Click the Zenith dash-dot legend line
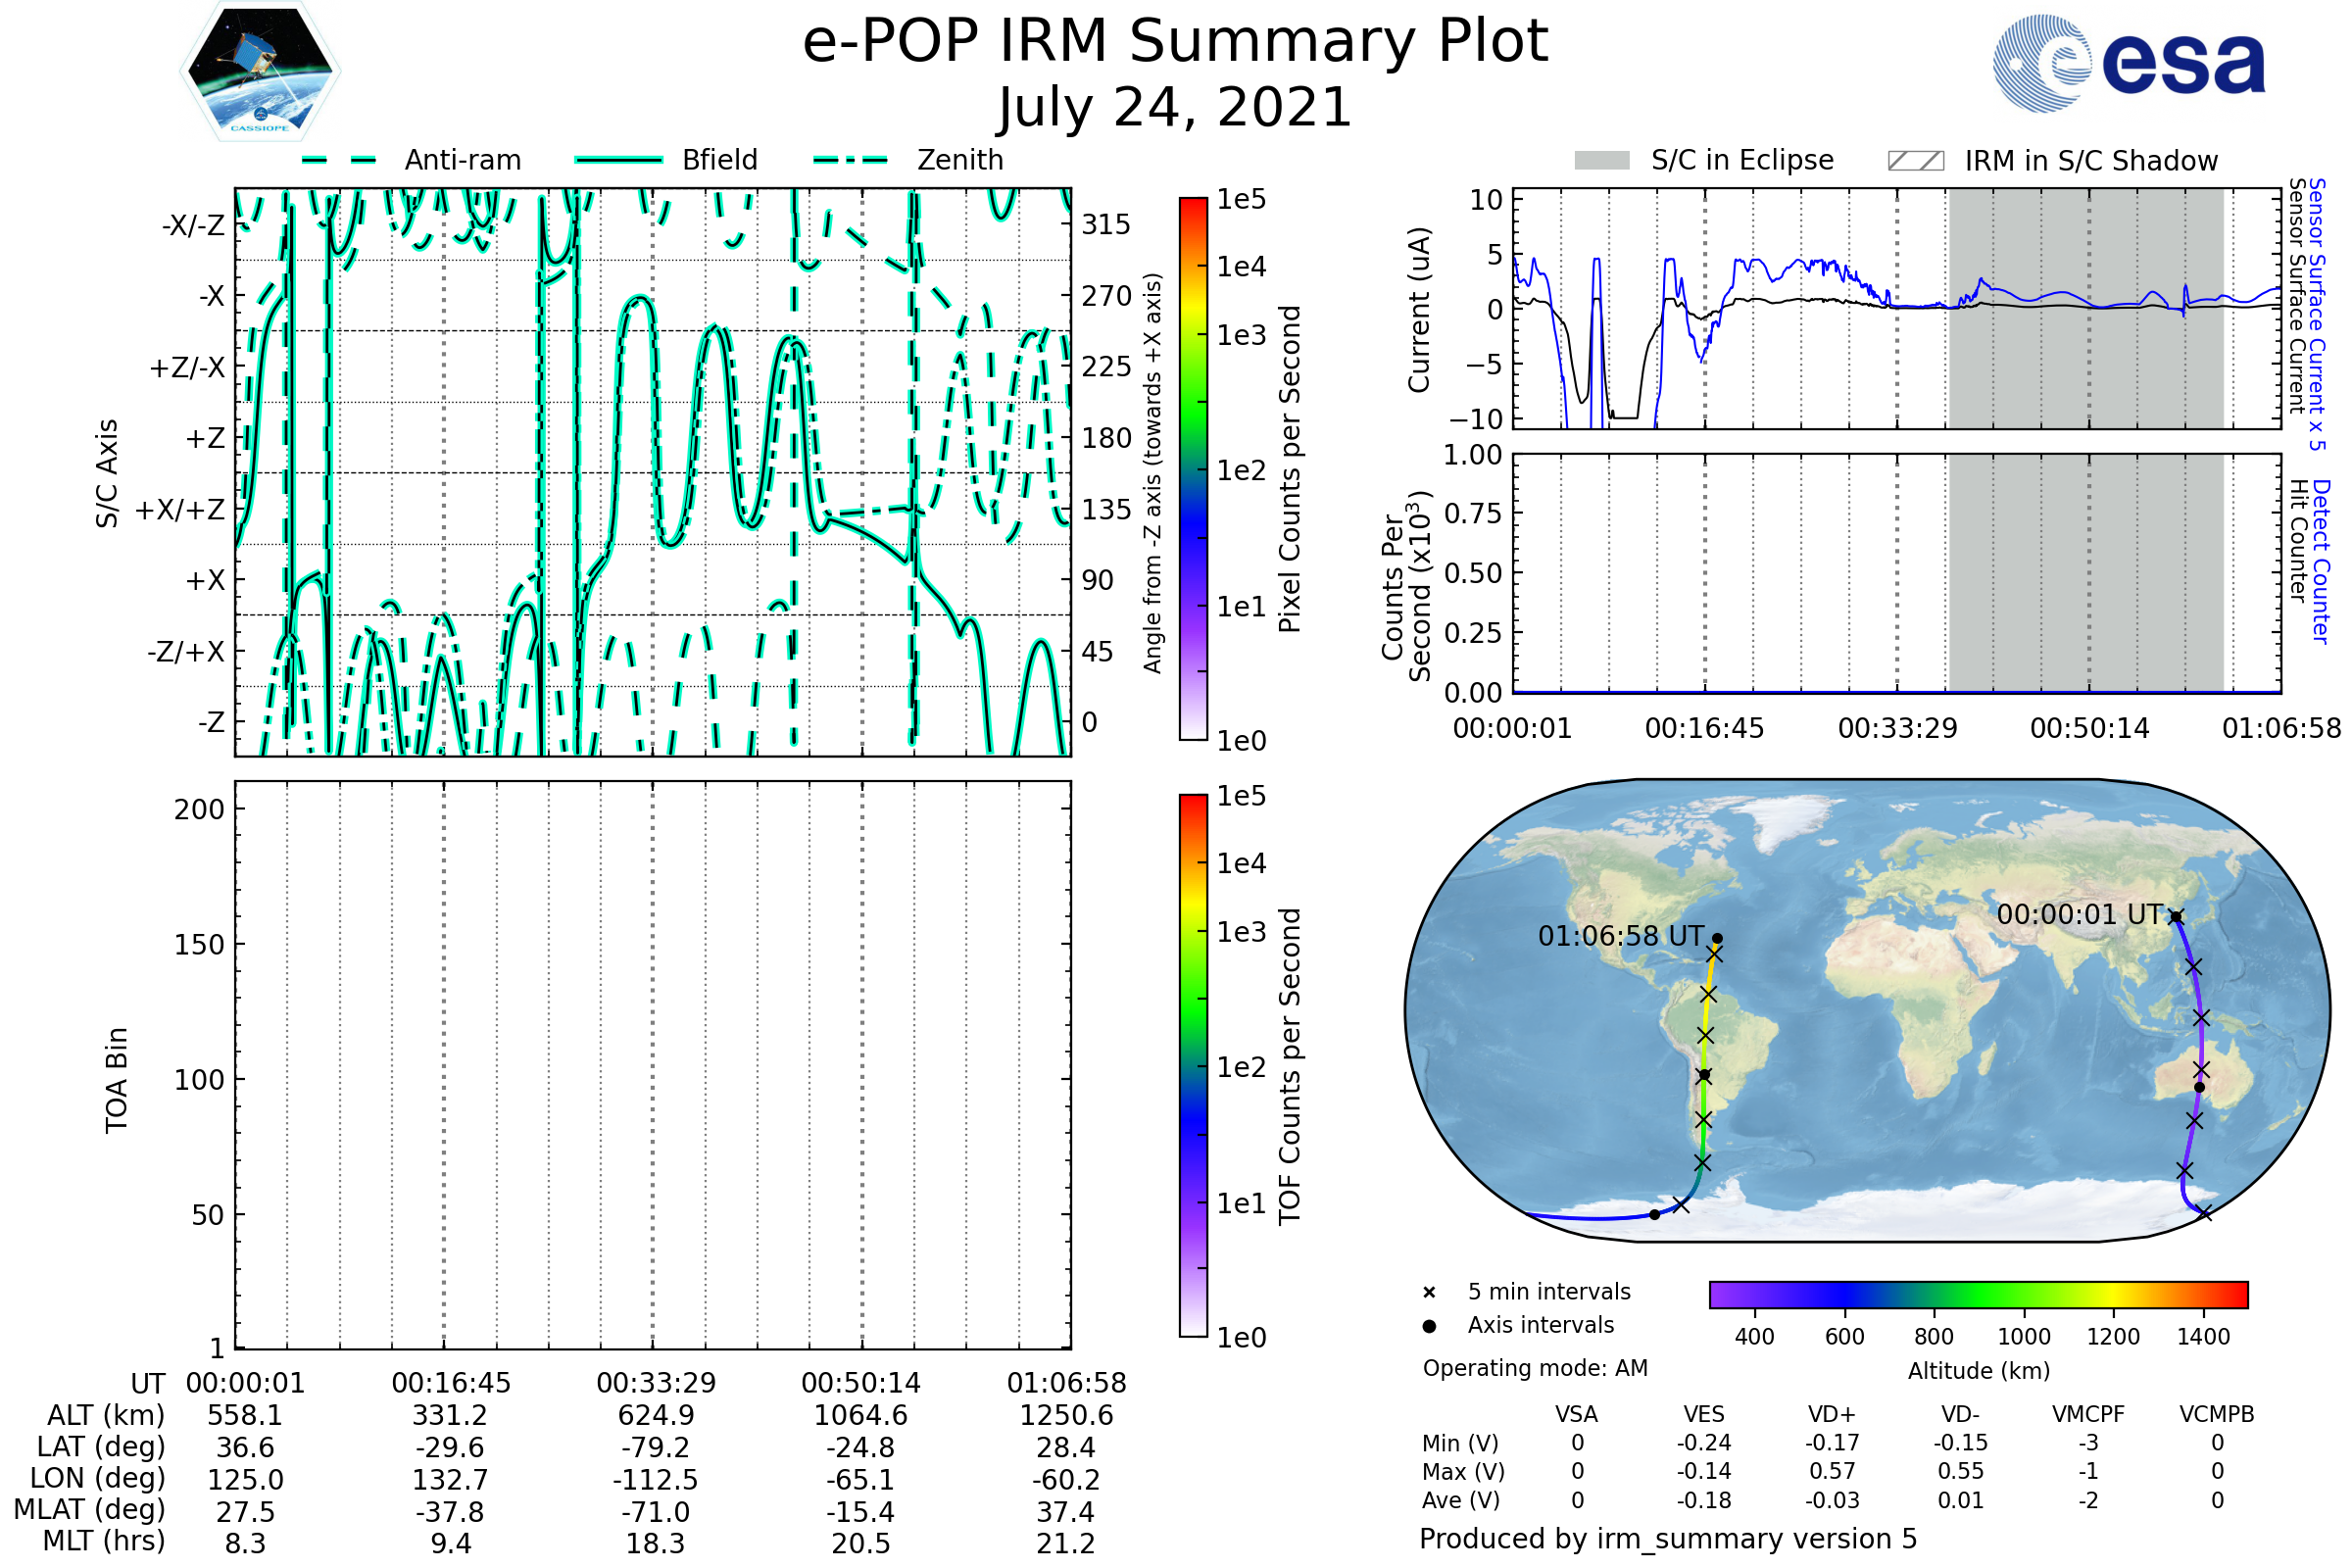The height and width of the screenshot is (1568, 2352). [851, 160]
